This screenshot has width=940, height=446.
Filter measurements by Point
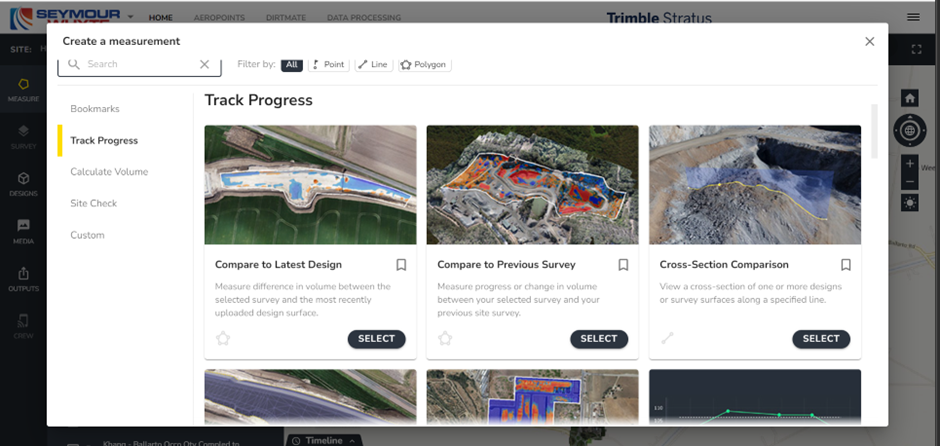coord(328,64)
